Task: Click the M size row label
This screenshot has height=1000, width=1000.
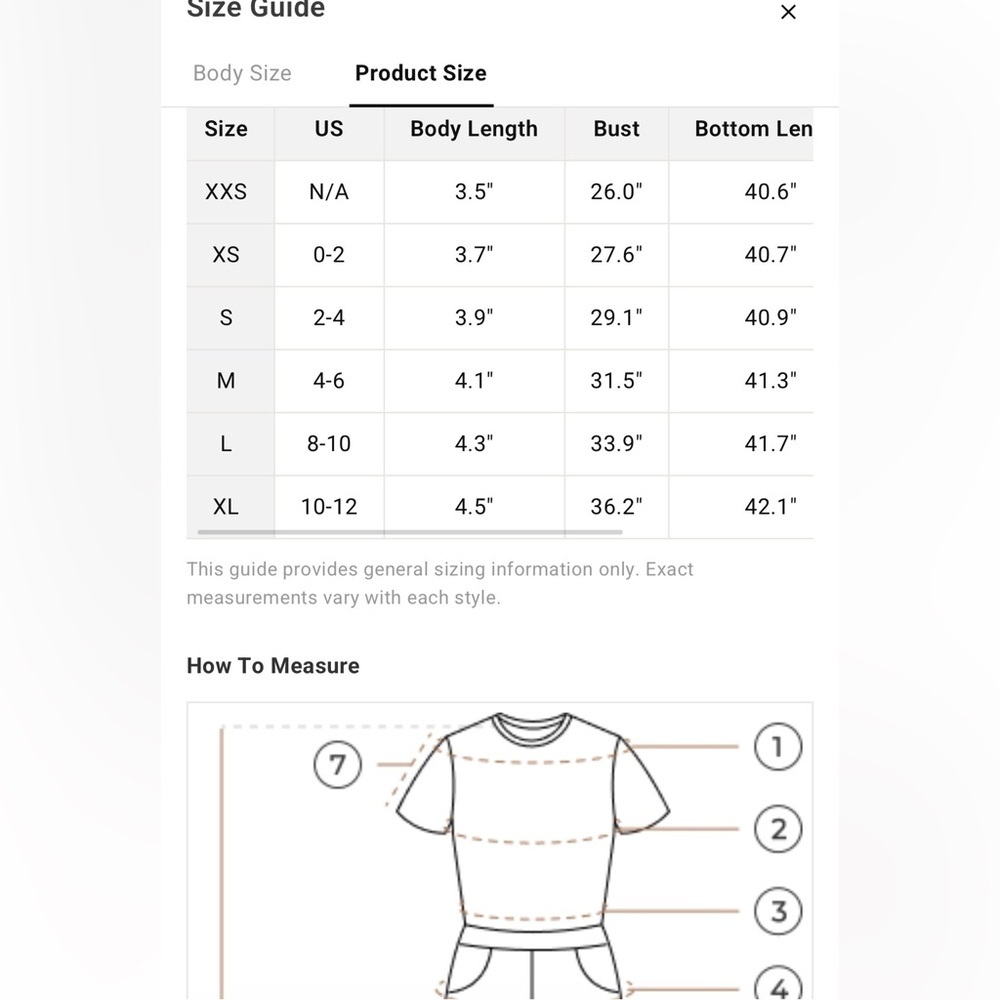Action: tap(226, 381)
